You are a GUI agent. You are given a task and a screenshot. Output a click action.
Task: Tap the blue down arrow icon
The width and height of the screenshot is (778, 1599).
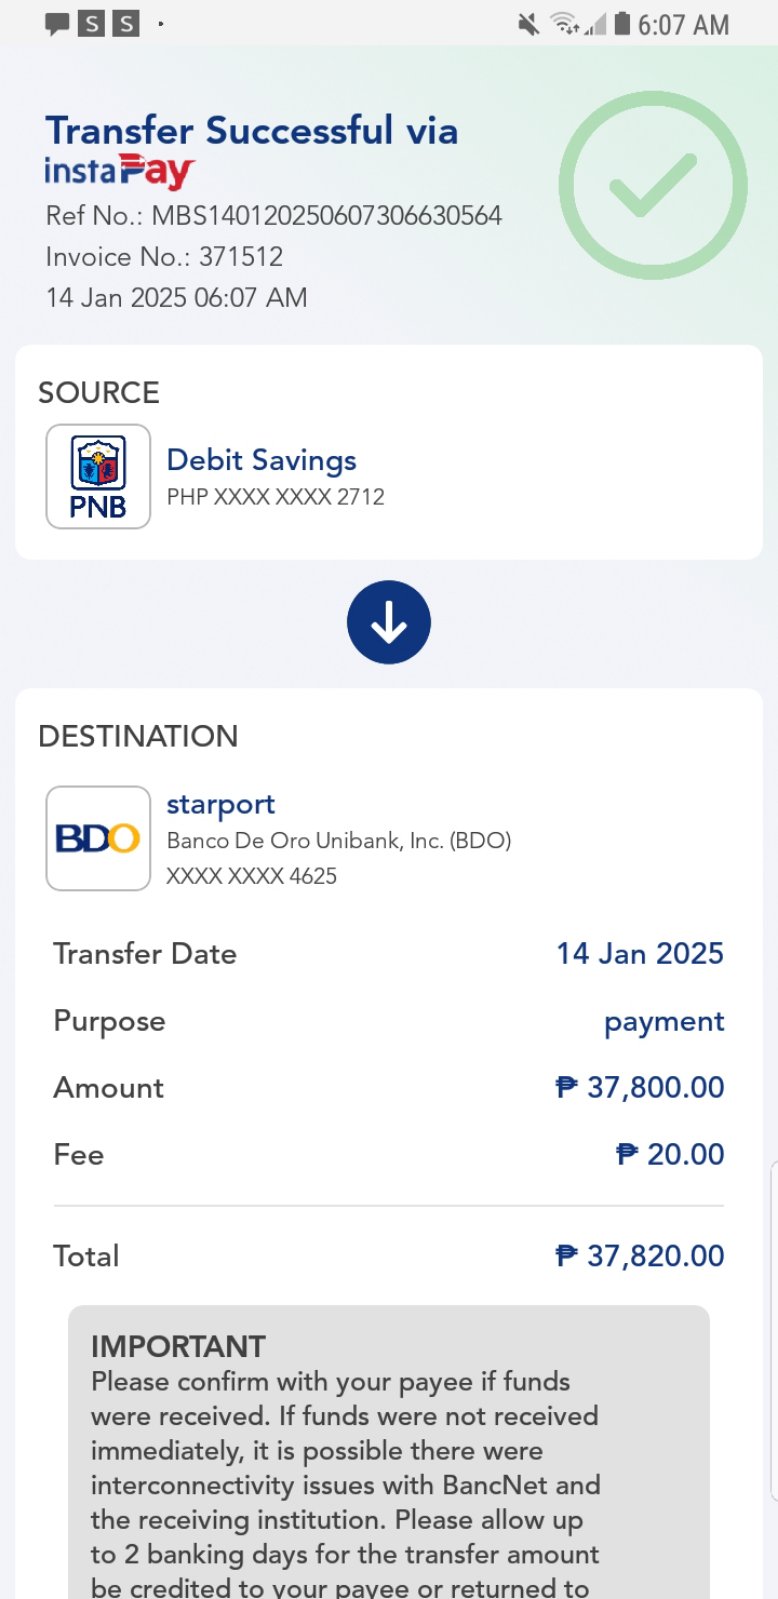click(x=389, y=622)
